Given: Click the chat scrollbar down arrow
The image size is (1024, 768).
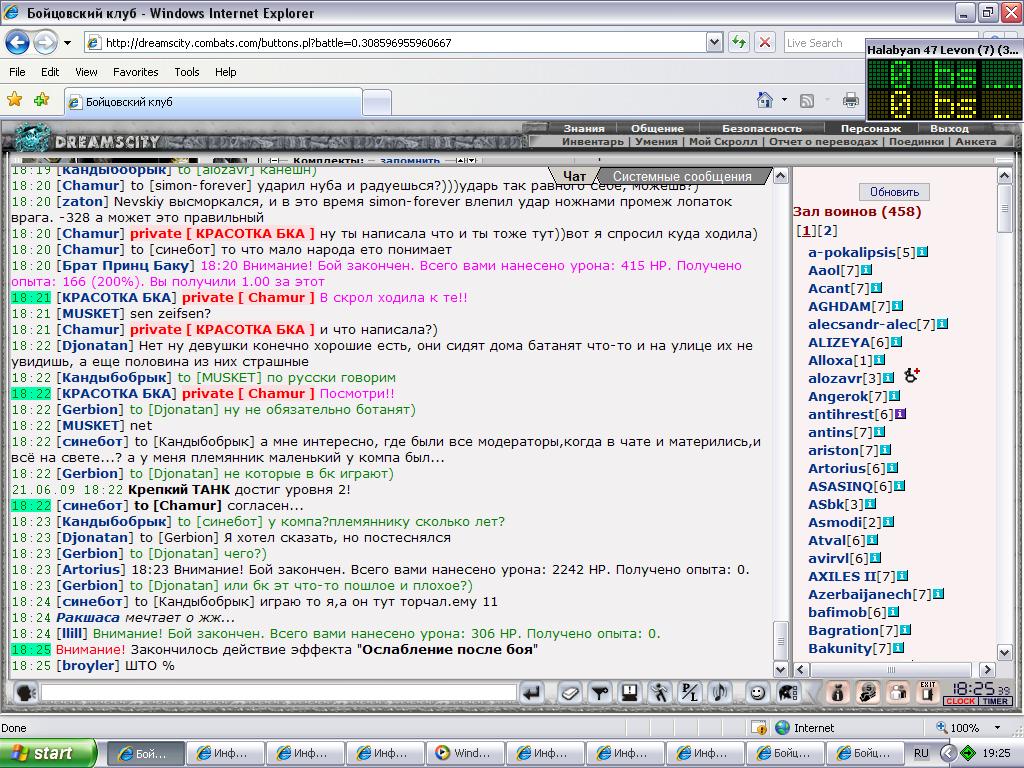Looking at the screenshot, I should (780, 669).
